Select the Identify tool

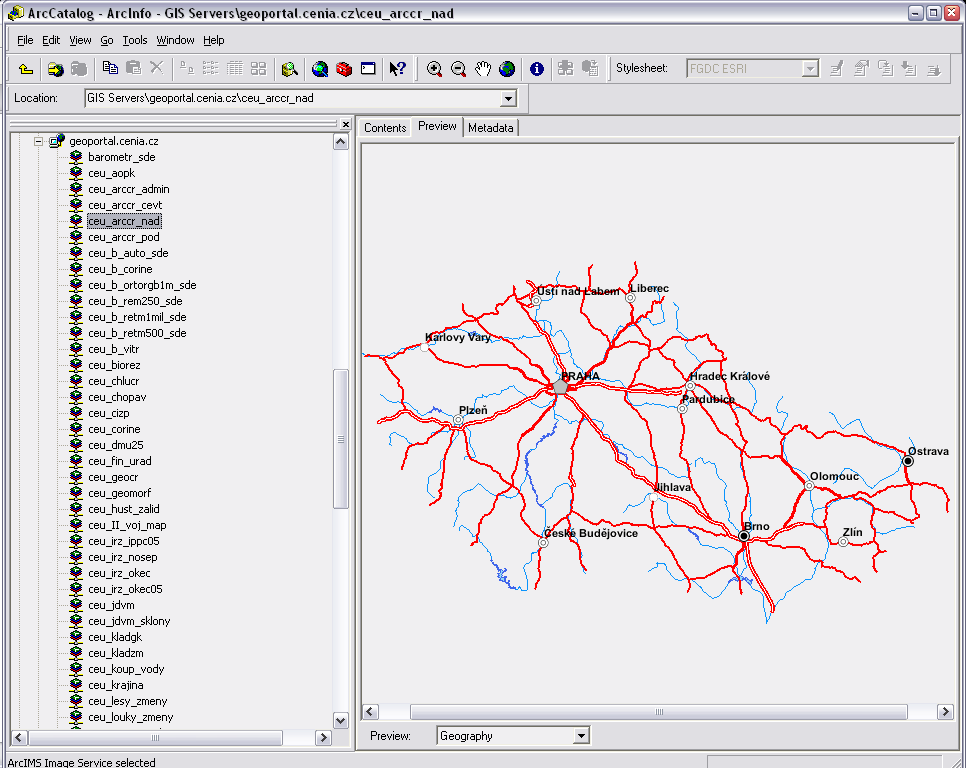[x=537, y=69]
